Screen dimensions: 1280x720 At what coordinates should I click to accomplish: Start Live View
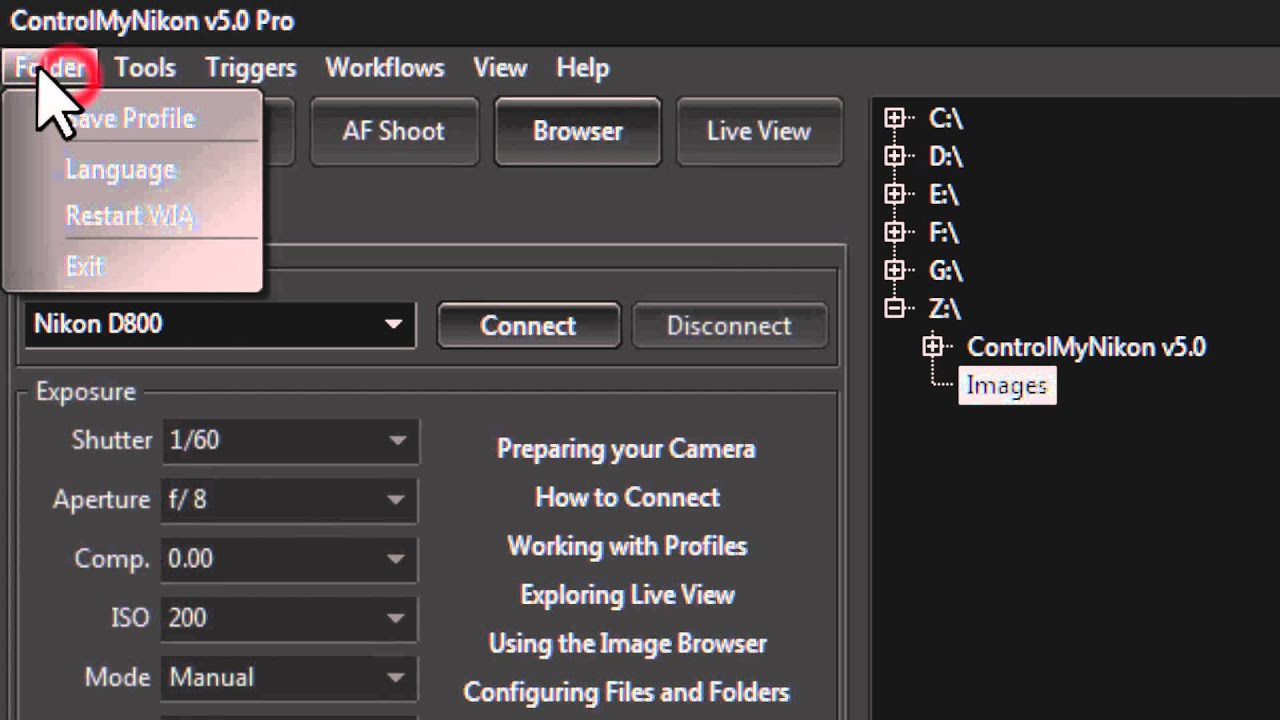(x=759, y=131)
